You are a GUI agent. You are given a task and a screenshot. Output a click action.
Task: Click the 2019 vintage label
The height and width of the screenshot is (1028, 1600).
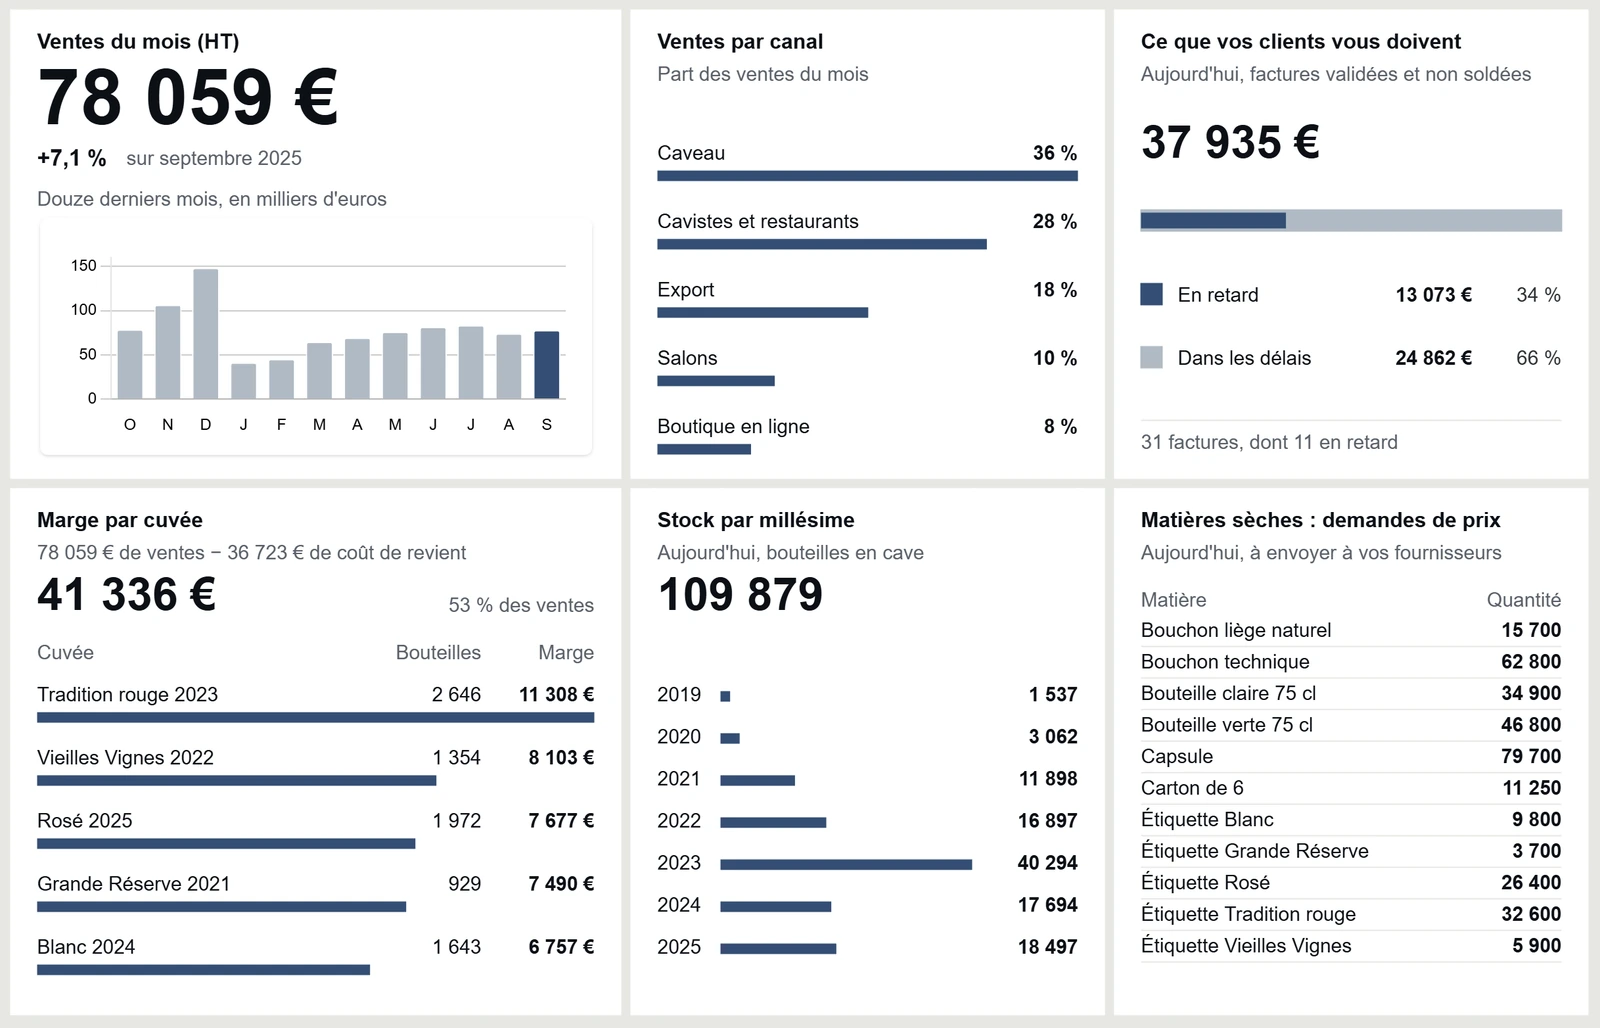(679, 694)
